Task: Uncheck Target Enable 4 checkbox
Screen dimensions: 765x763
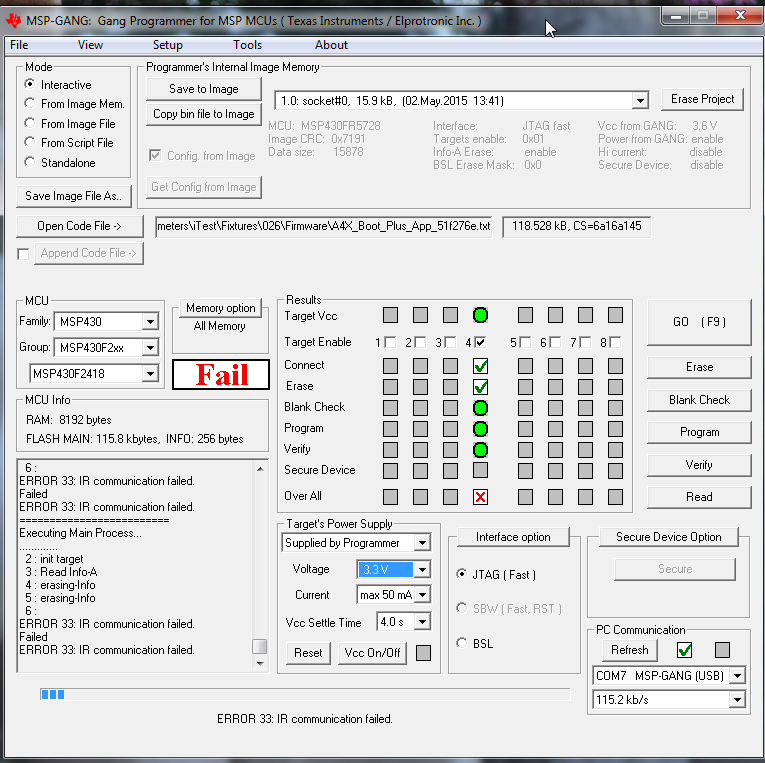Action: (x=480, y=342)
